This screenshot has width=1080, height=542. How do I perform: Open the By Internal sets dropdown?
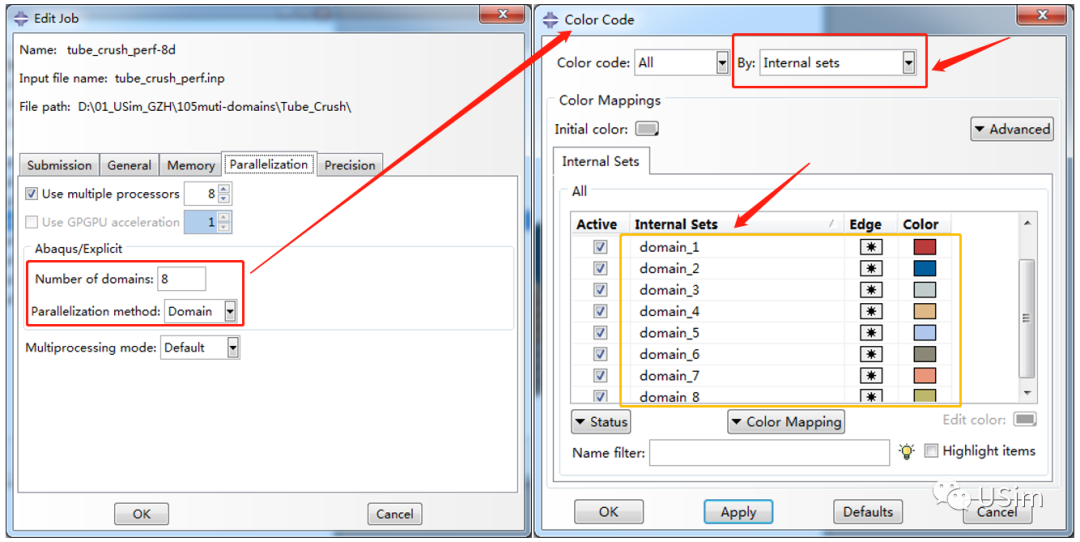(908, 63)
